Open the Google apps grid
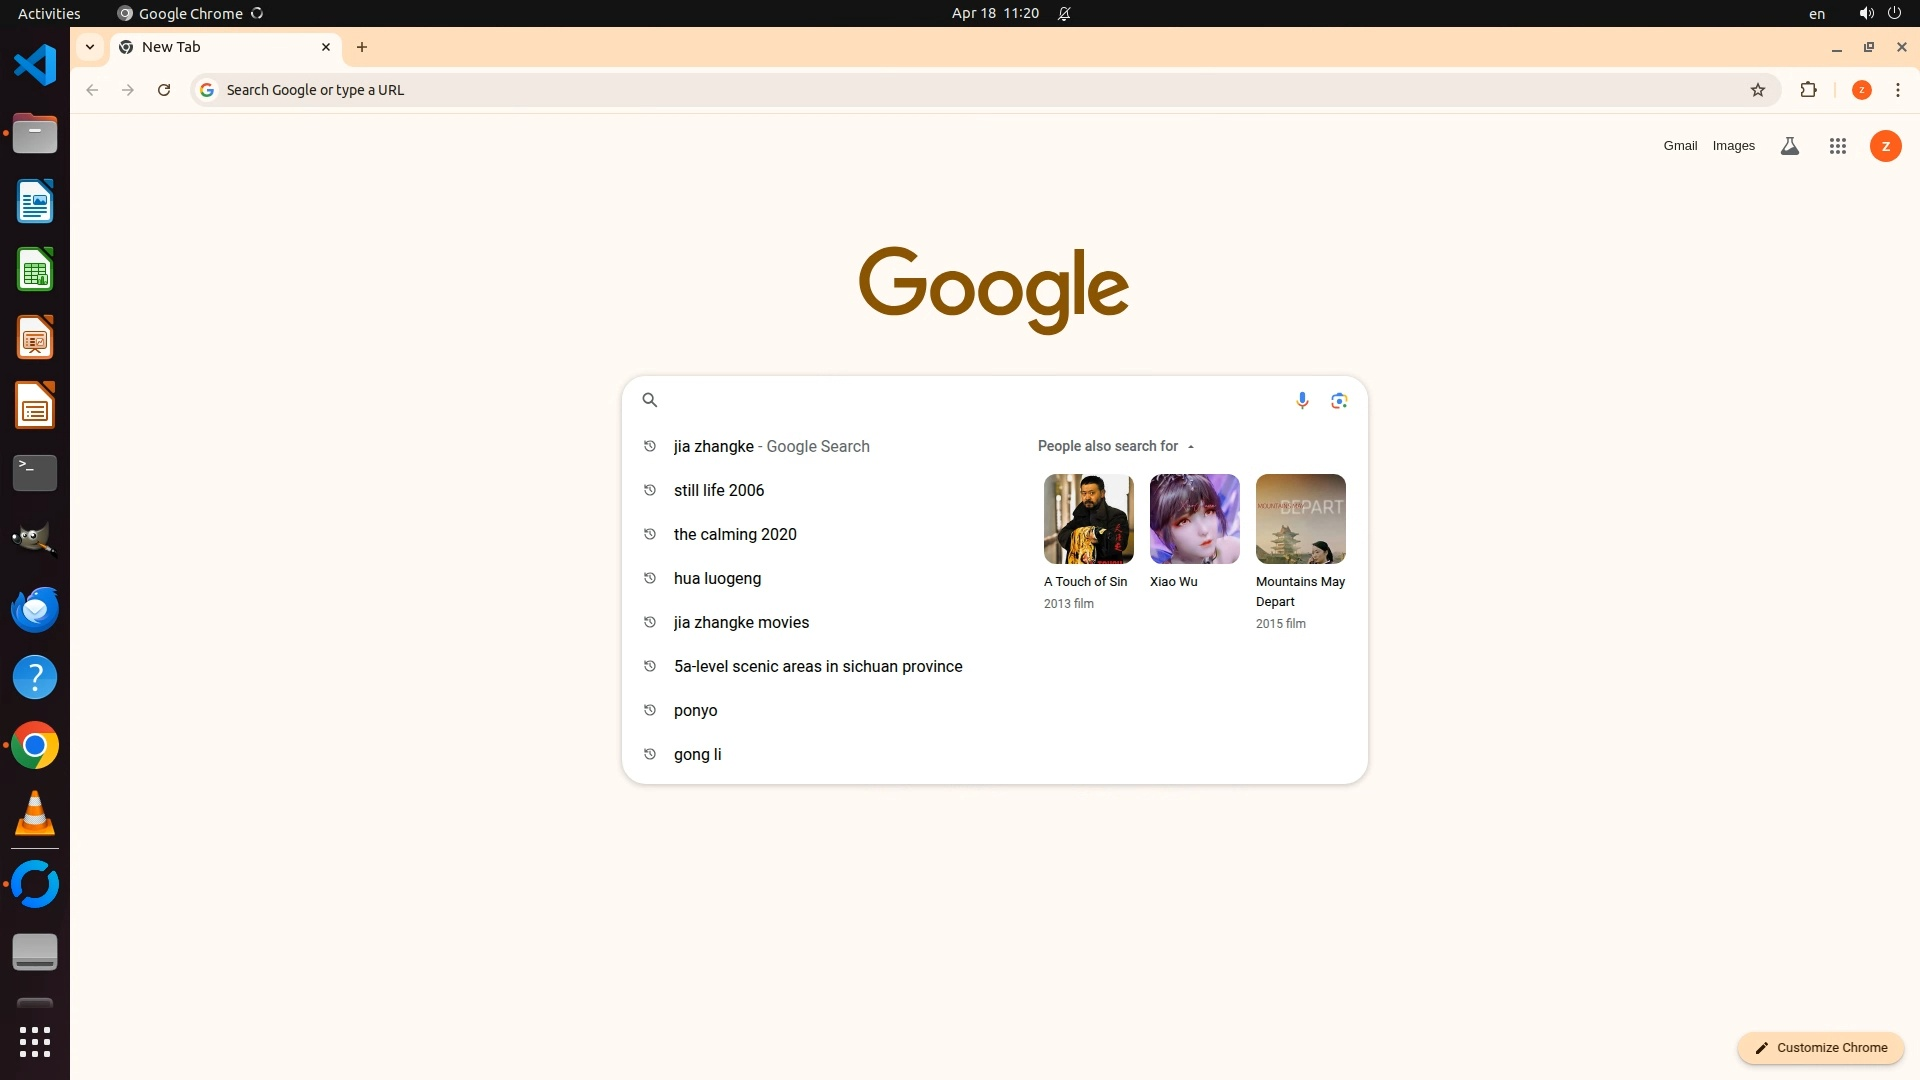The image size is (1920, 1080). pos(1837,146)
